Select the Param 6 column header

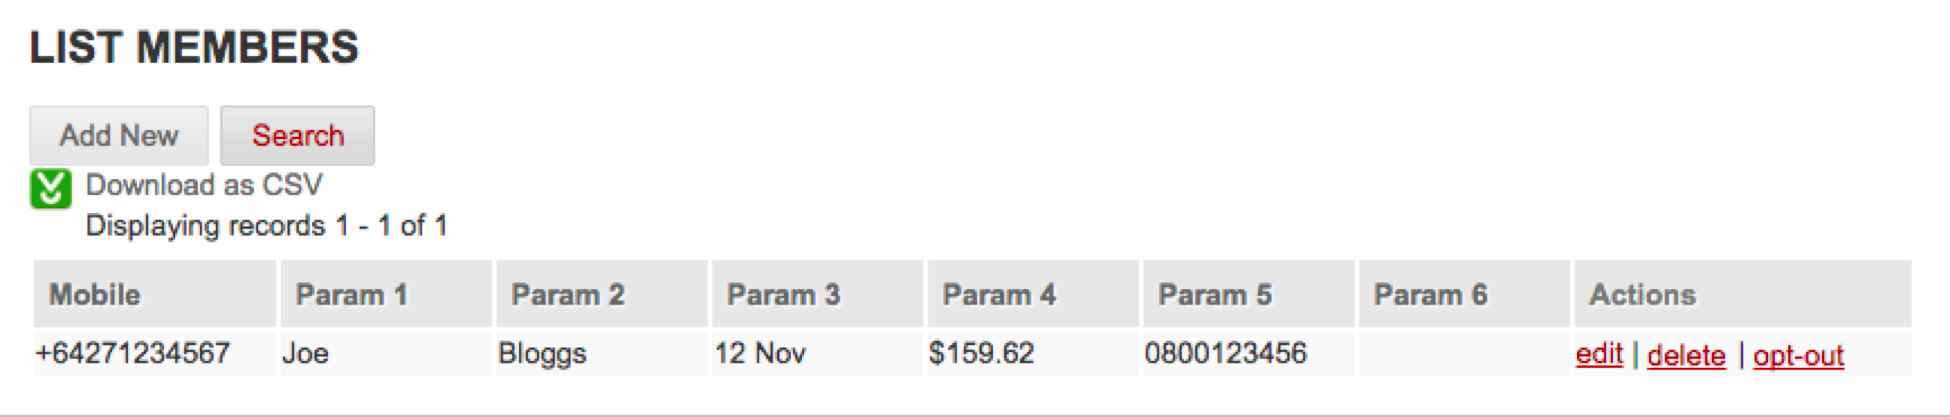click(x=1430, y=294)
